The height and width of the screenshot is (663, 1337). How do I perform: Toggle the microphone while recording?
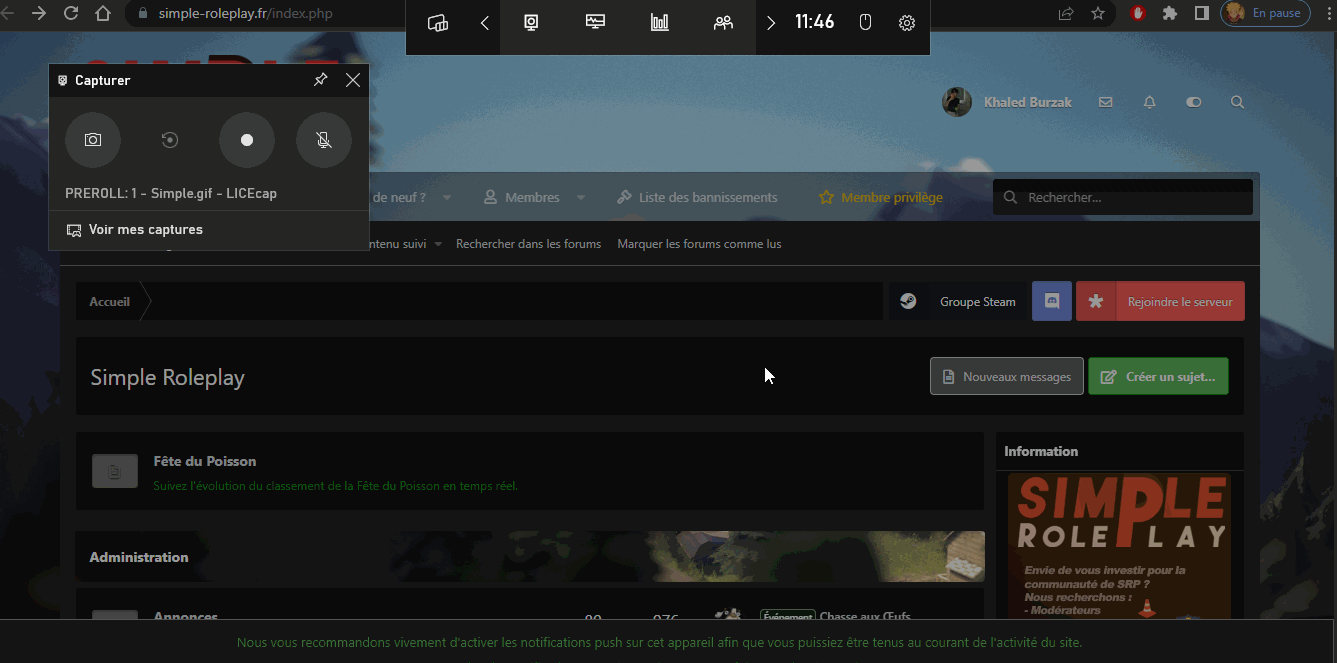tap(324, 140)
